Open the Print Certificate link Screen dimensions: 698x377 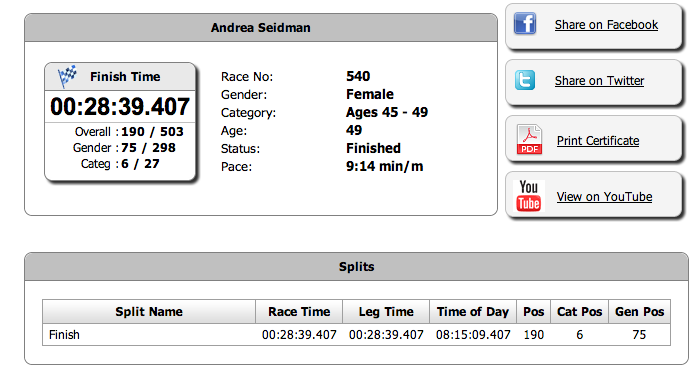pyautogui.click(x=598, y=141)
